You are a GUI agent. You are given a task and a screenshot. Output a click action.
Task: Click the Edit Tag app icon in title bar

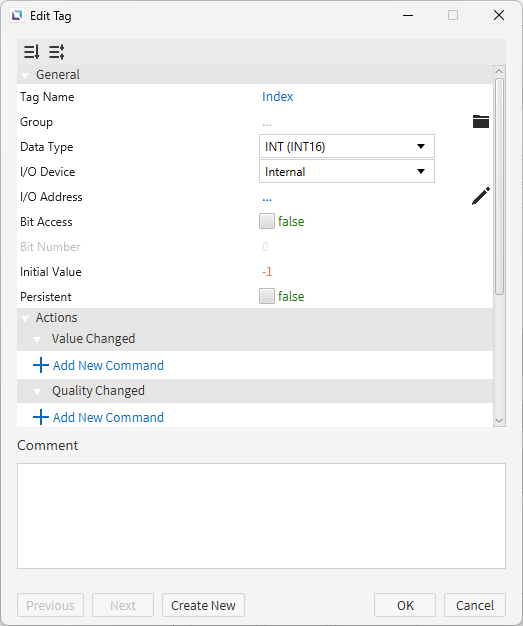pyautogui.click(x=17, y=16)
